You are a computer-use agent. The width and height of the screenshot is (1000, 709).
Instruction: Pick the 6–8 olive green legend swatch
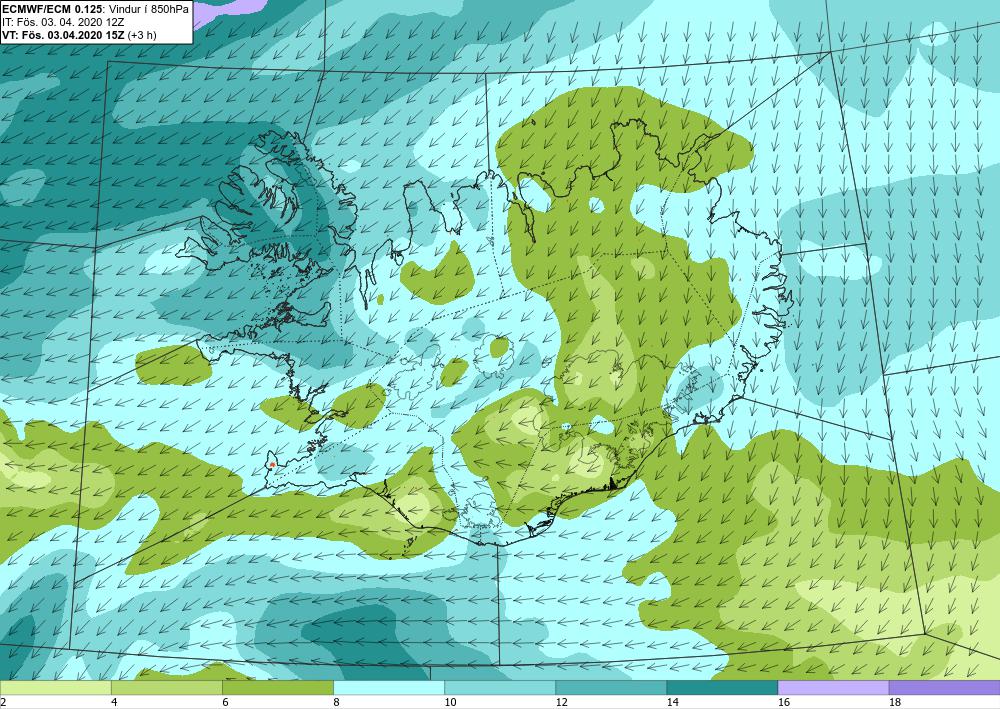pos(277,687)
